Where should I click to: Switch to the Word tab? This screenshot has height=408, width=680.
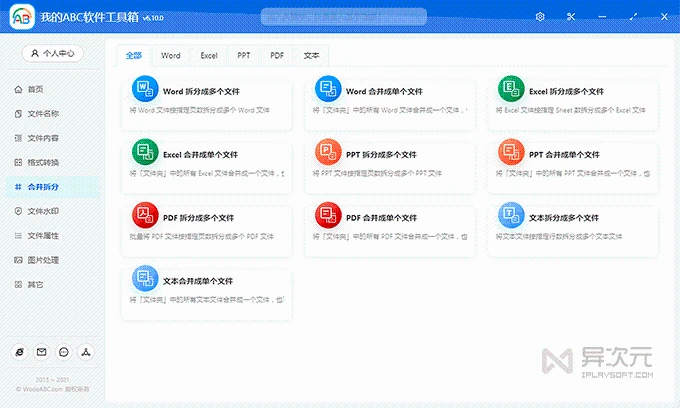point(170,55)
